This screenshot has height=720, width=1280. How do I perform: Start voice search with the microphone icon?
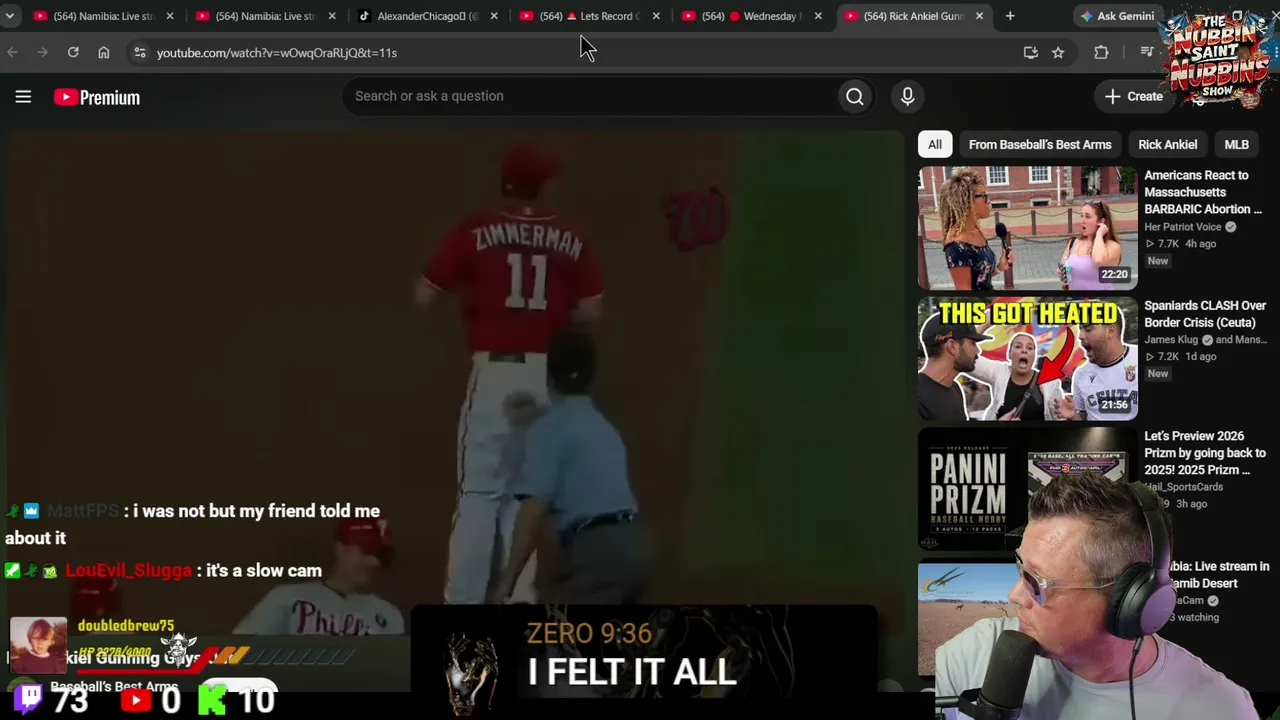(907, 96)
